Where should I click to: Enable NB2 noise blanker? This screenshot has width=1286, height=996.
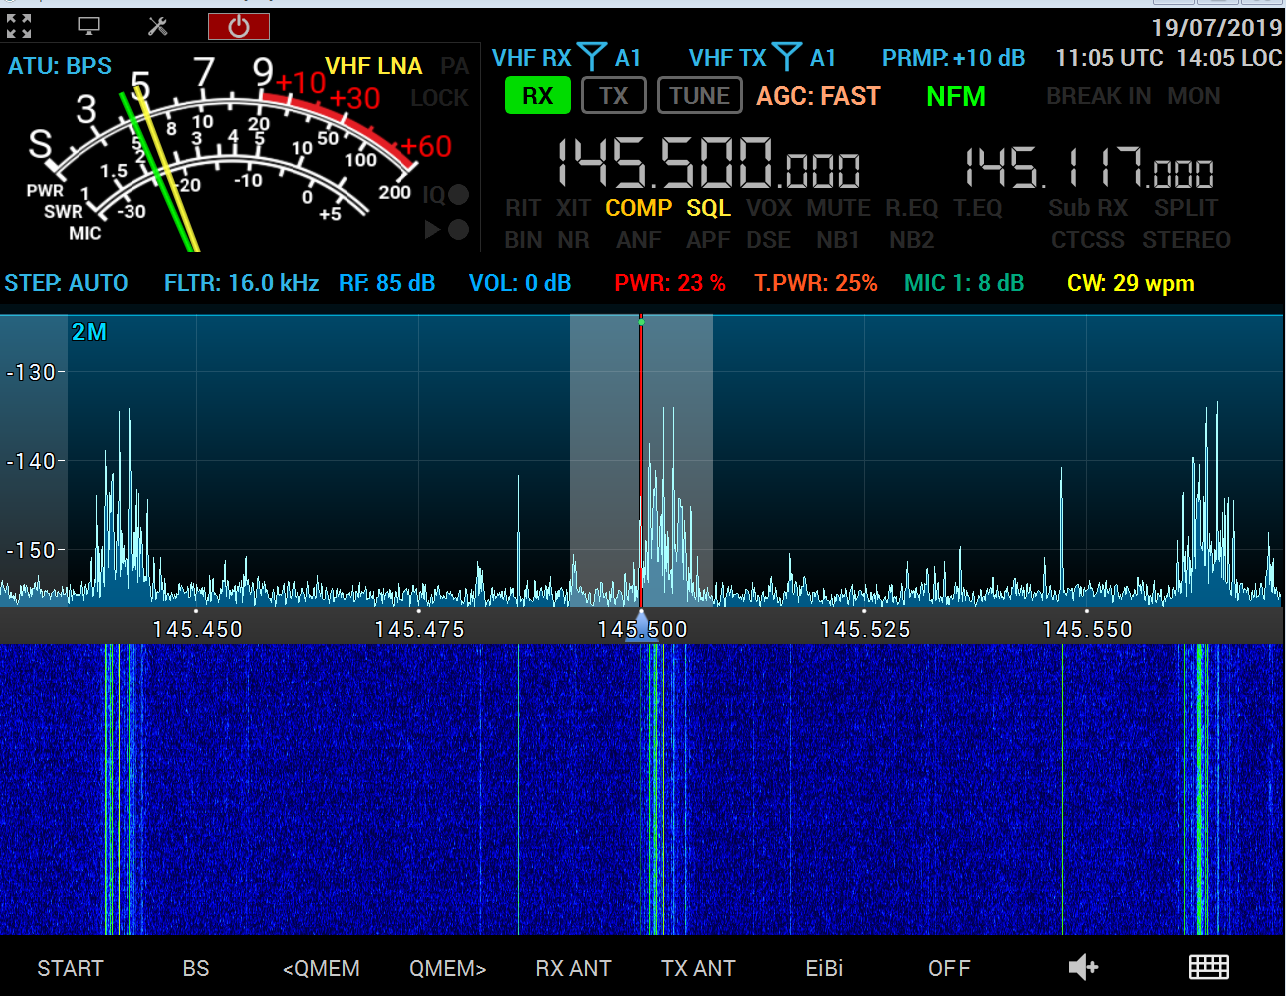tap(912, 240)
